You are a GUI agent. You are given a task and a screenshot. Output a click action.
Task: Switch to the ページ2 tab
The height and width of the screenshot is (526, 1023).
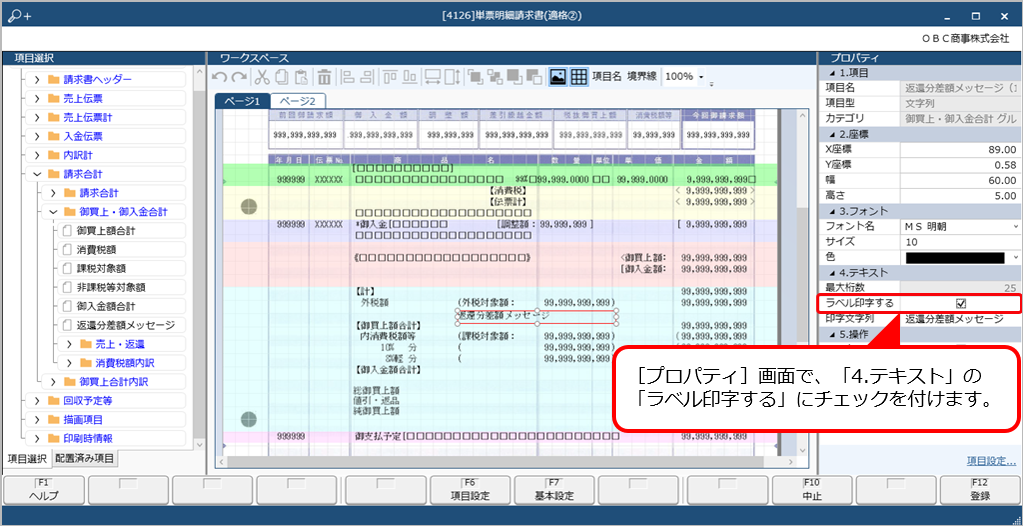click(298, 101)
